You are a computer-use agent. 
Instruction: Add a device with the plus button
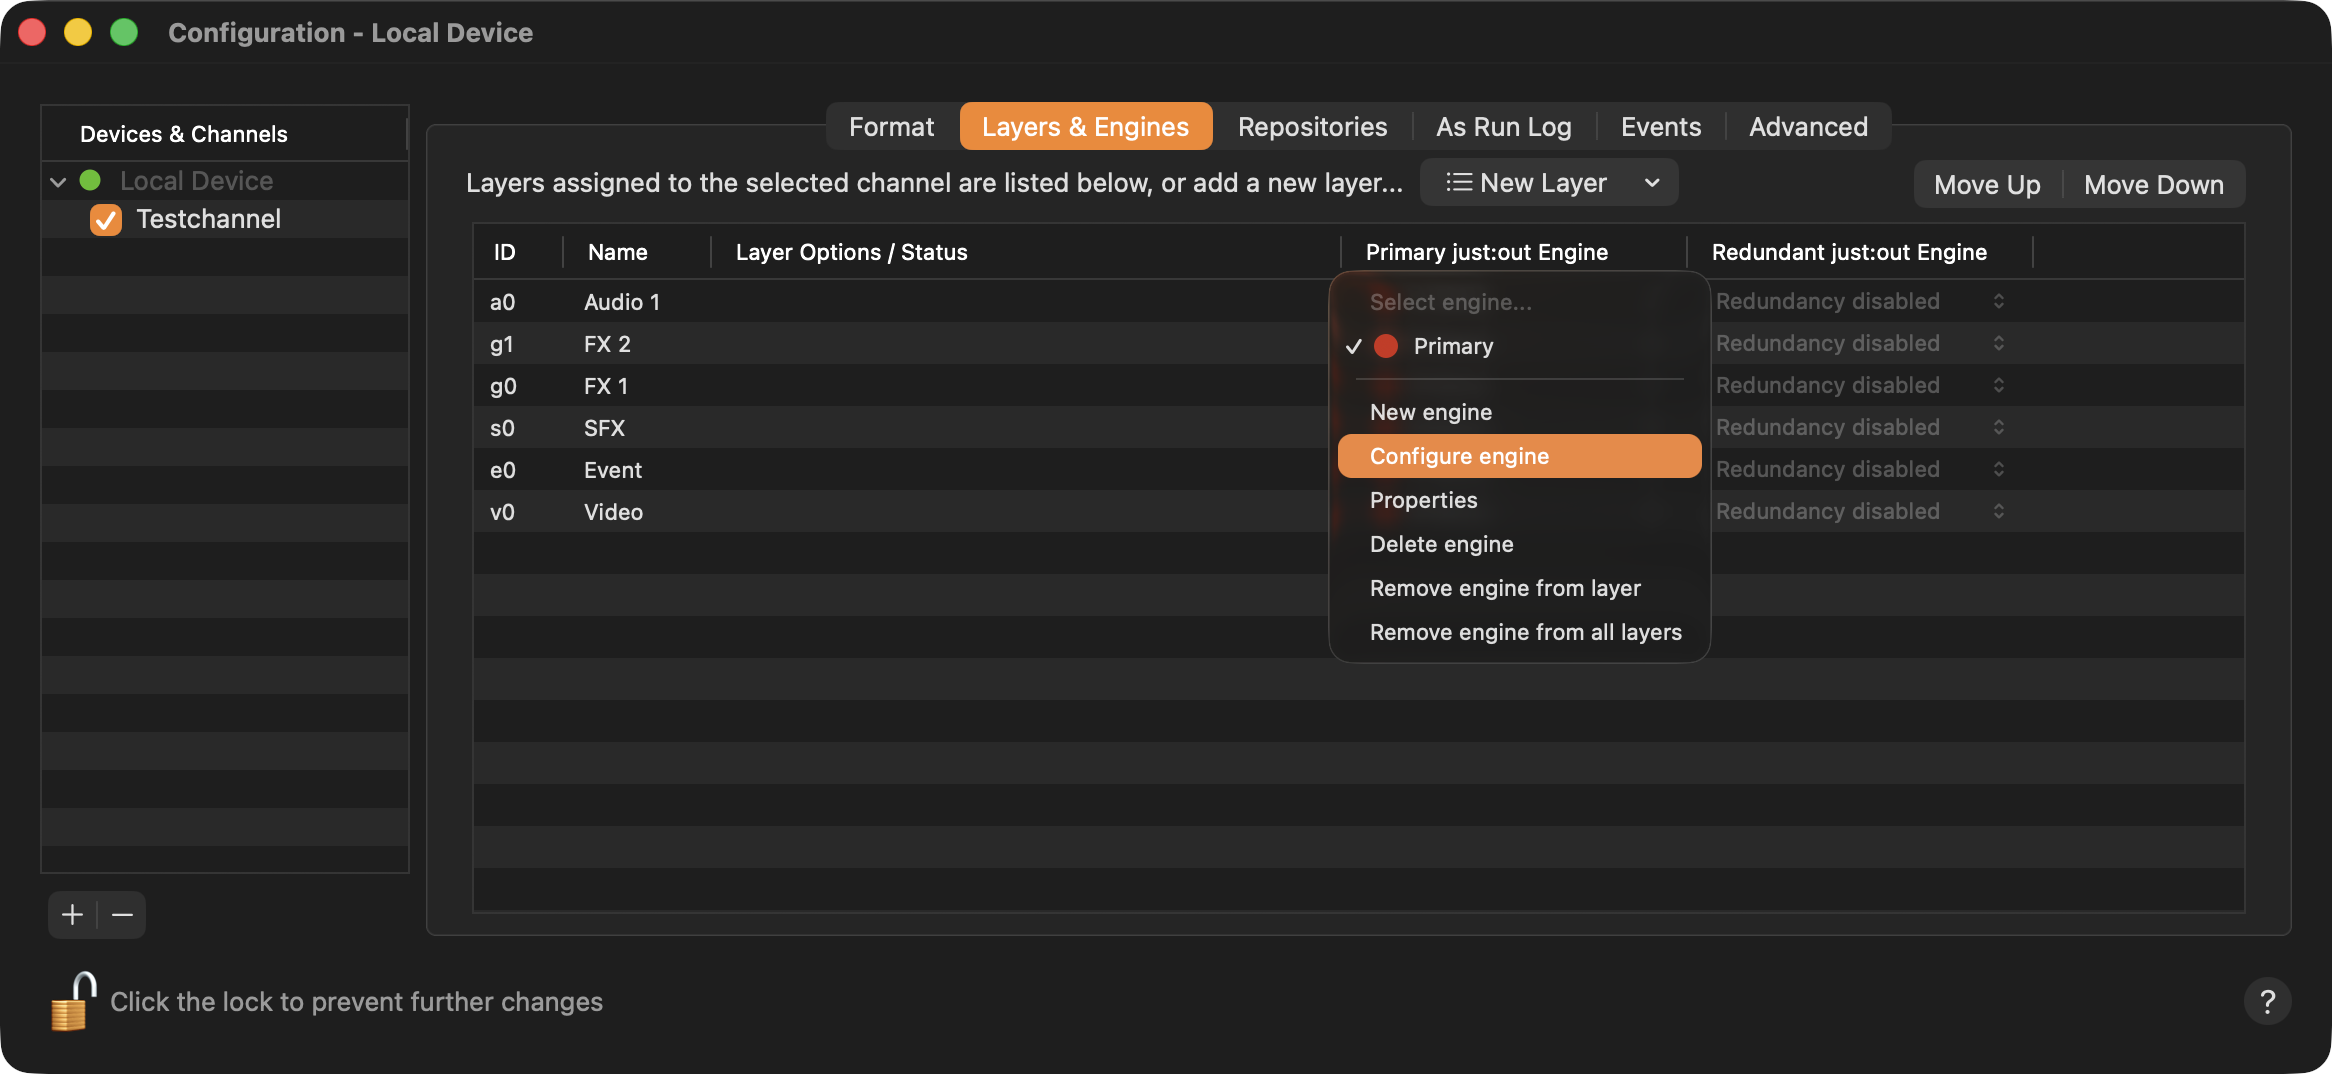(72, 915)
